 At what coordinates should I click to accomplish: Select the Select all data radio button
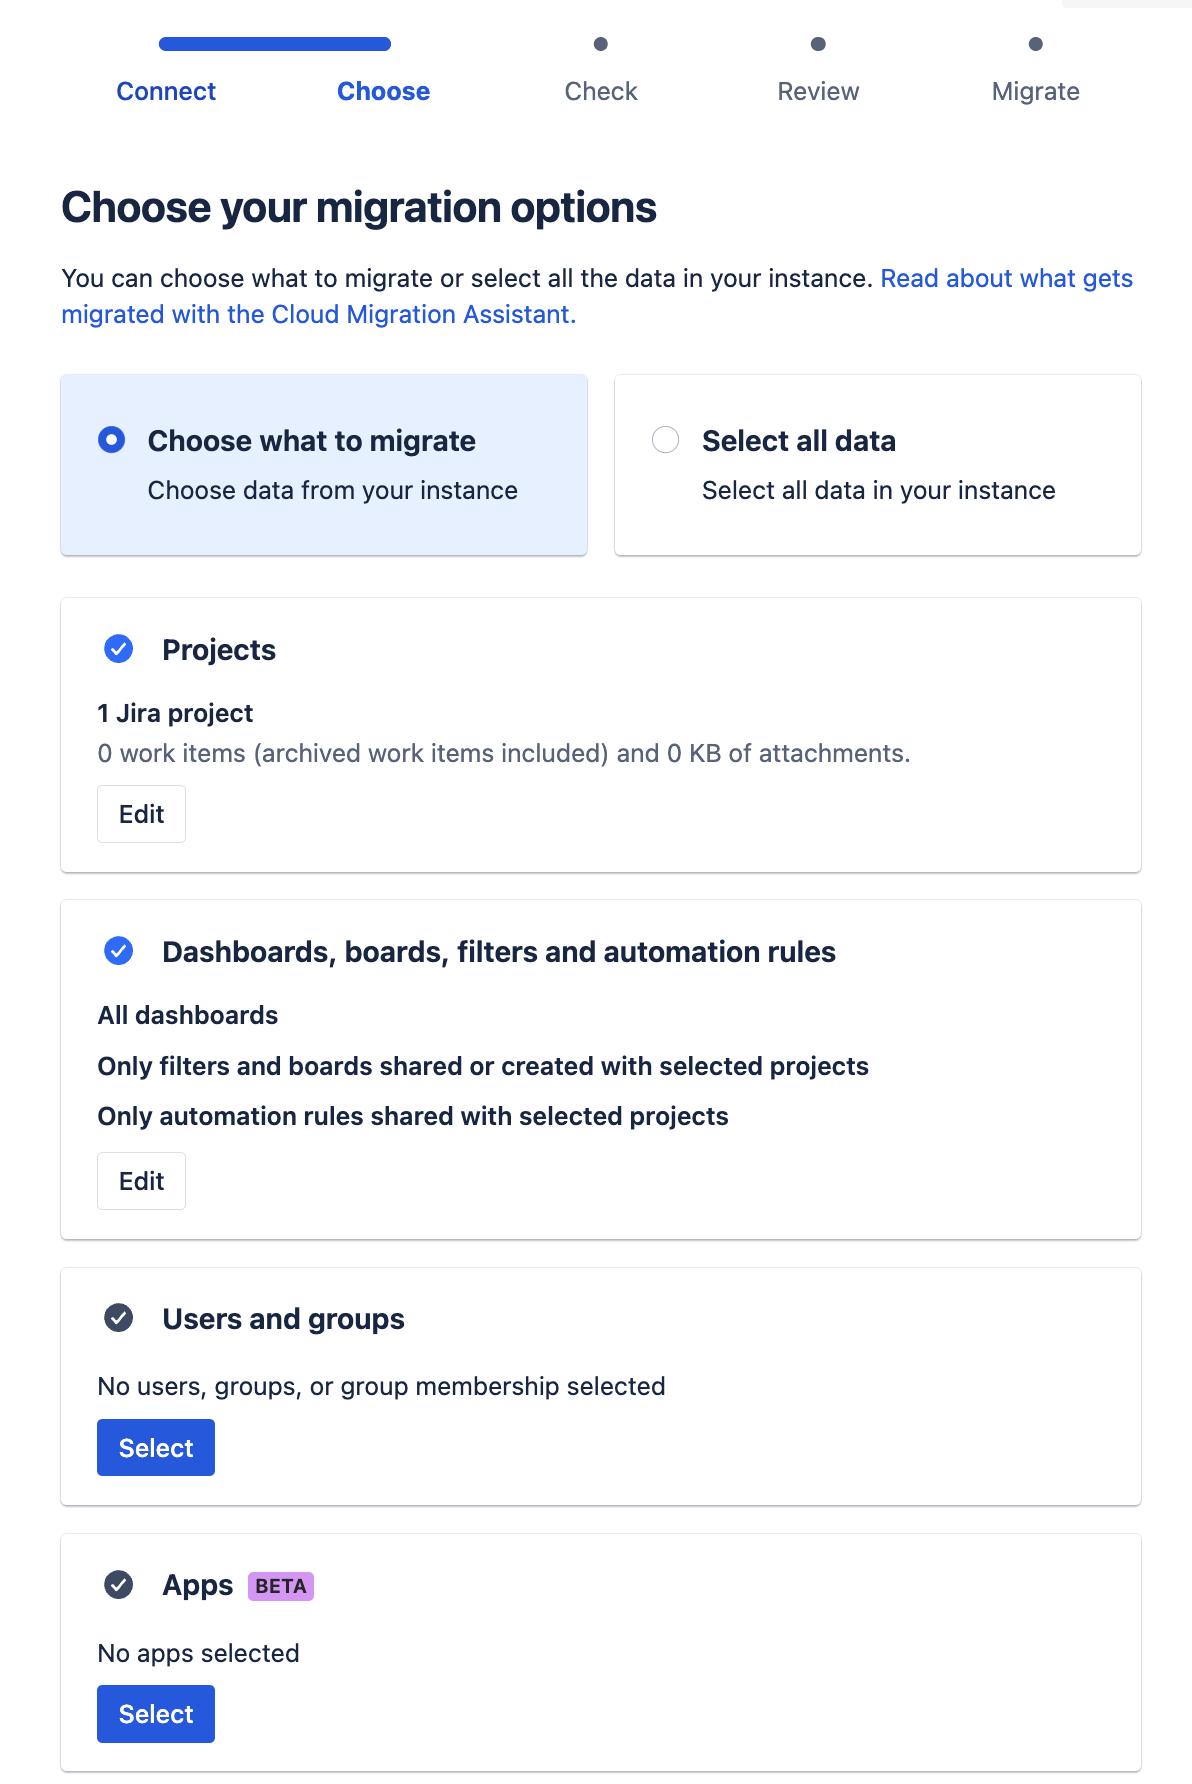click(x=666, y=440)
